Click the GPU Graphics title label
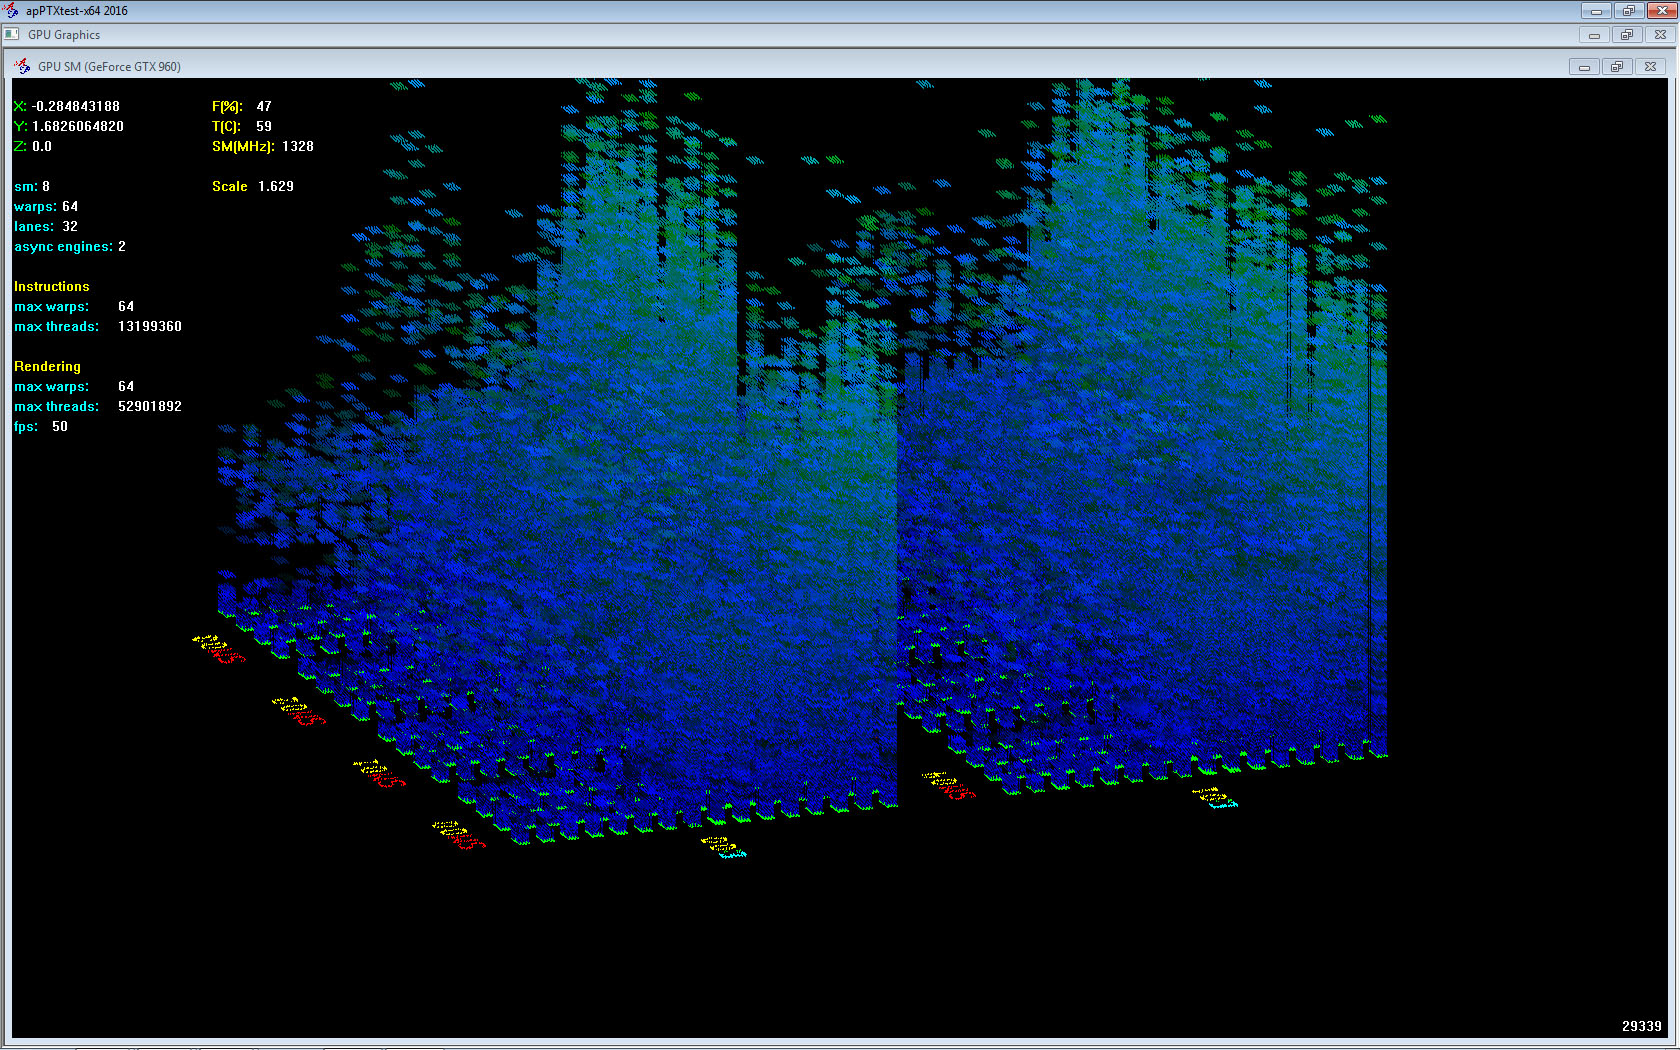This screenshot has width=1680, height=1050. click(64, 35)
